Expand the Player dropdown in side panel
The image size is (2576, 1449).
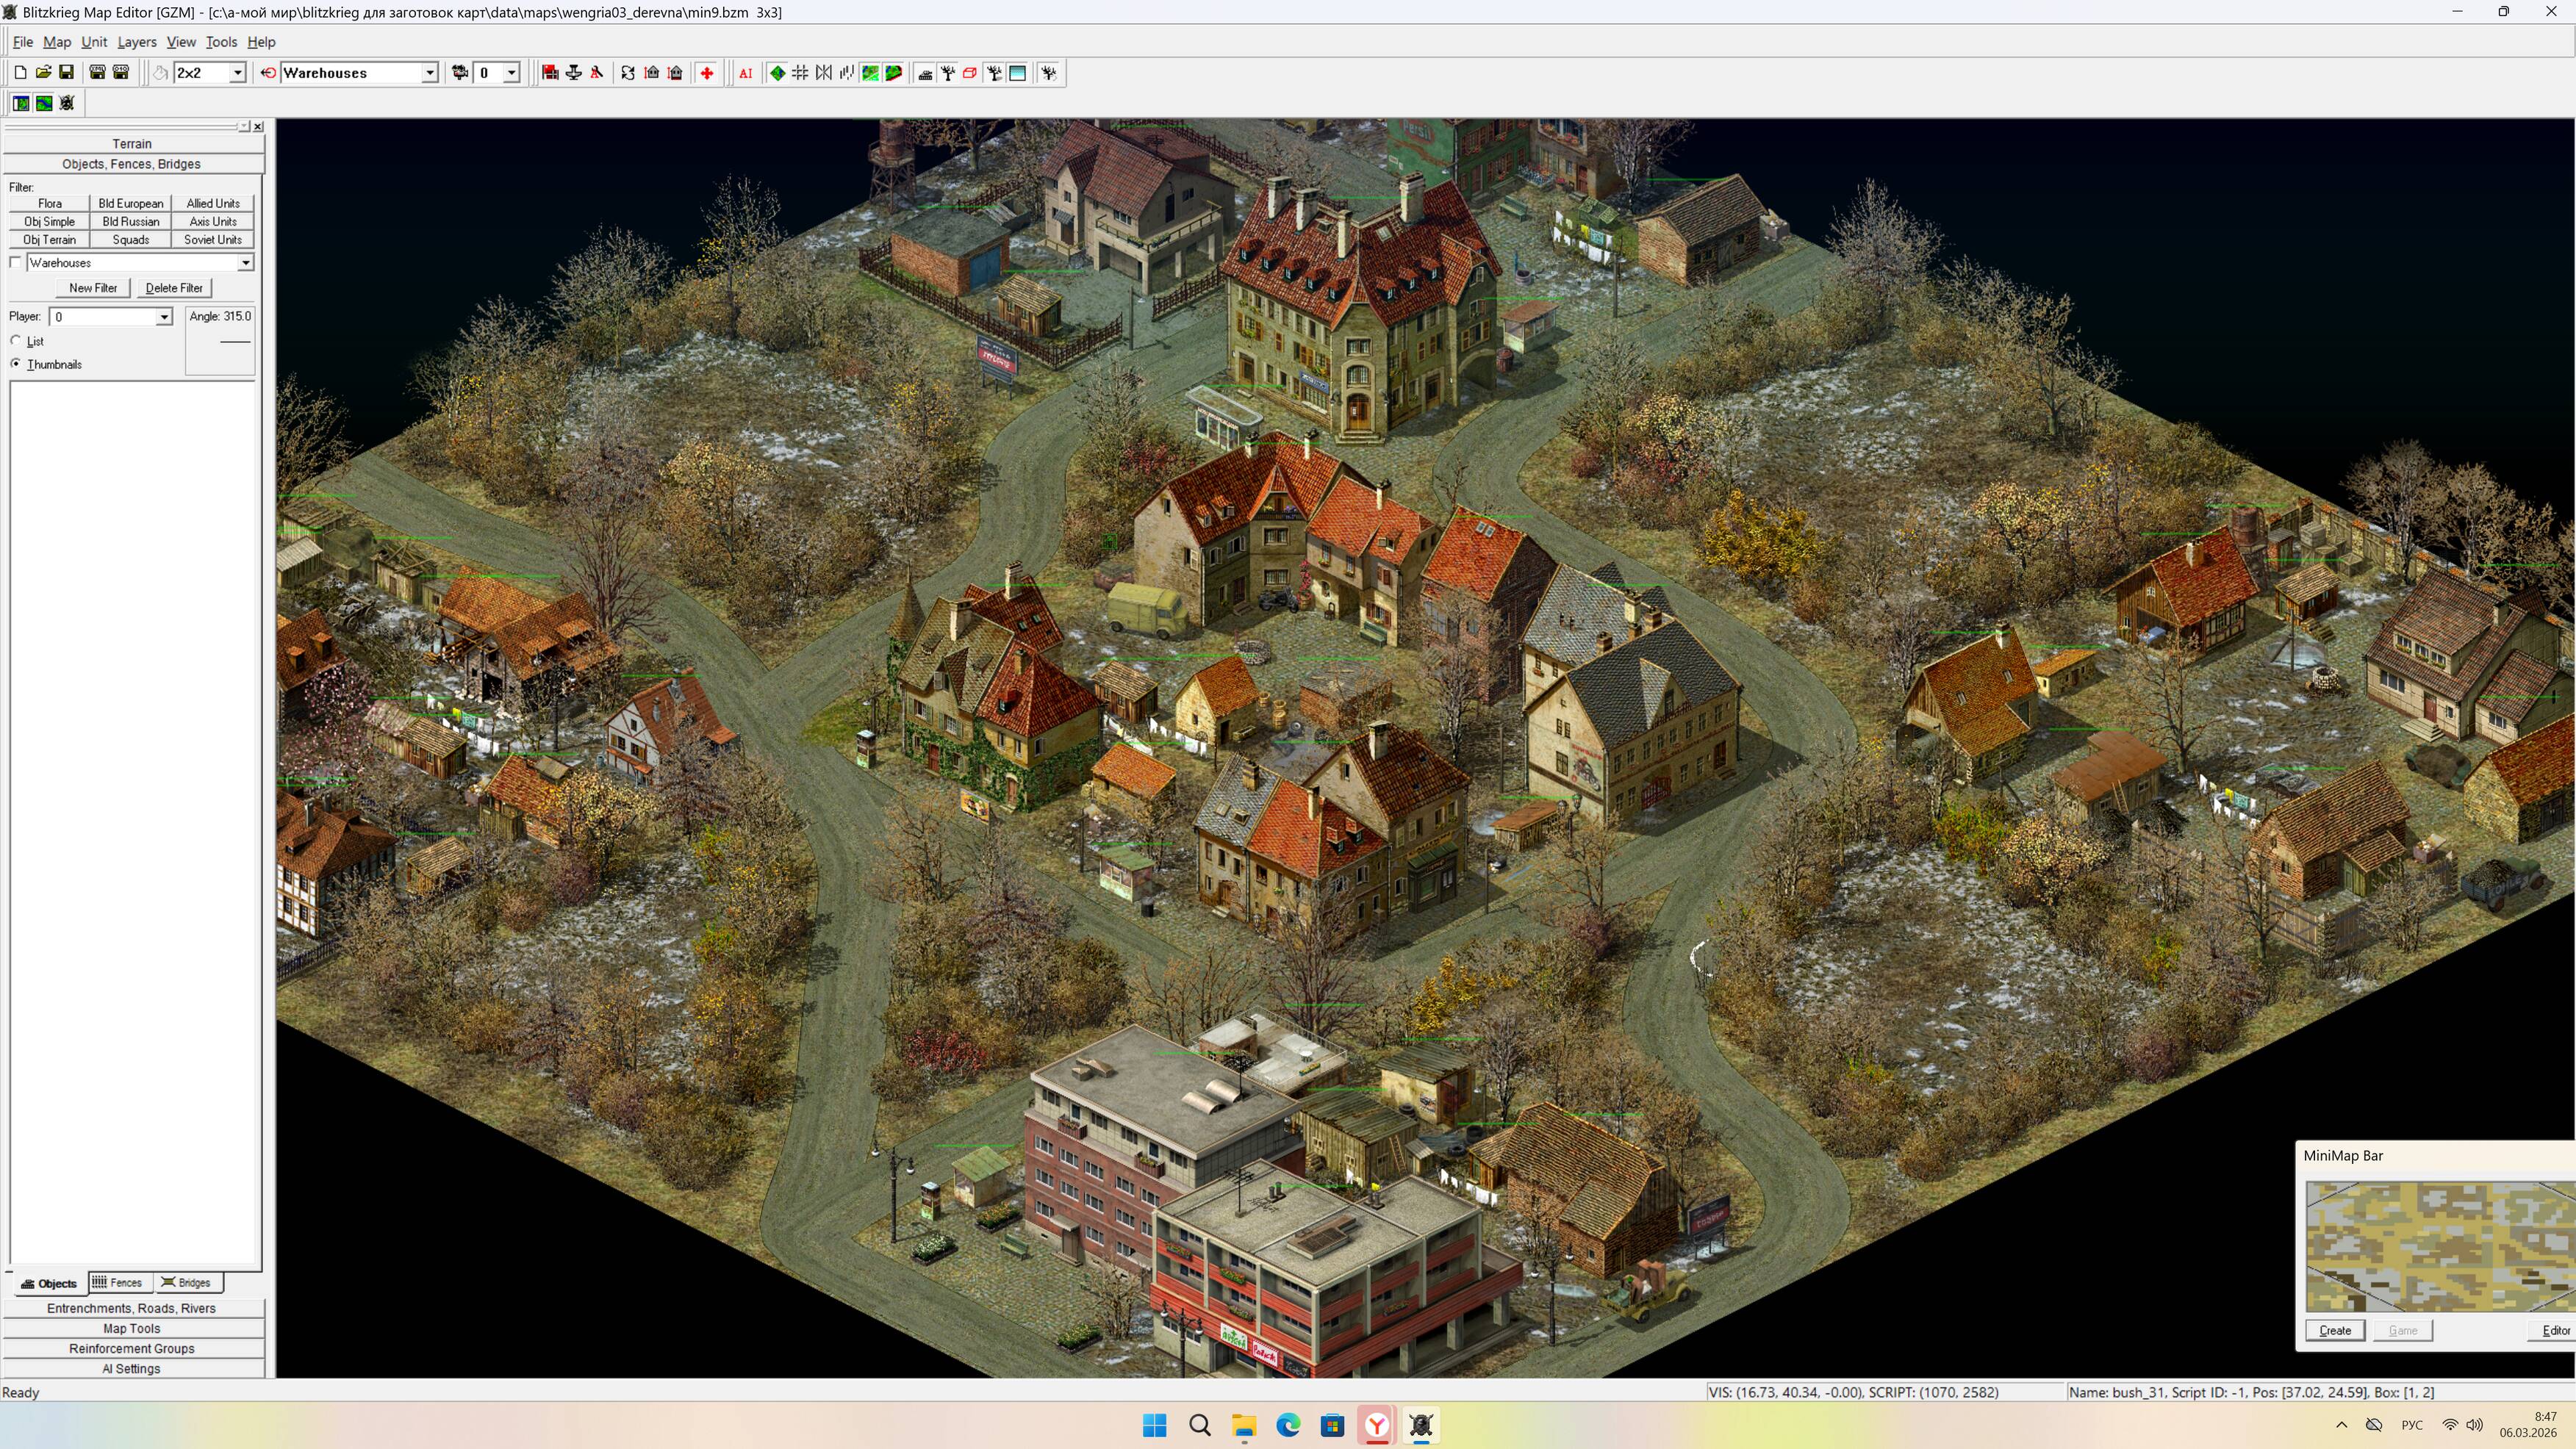pos(164,317)
